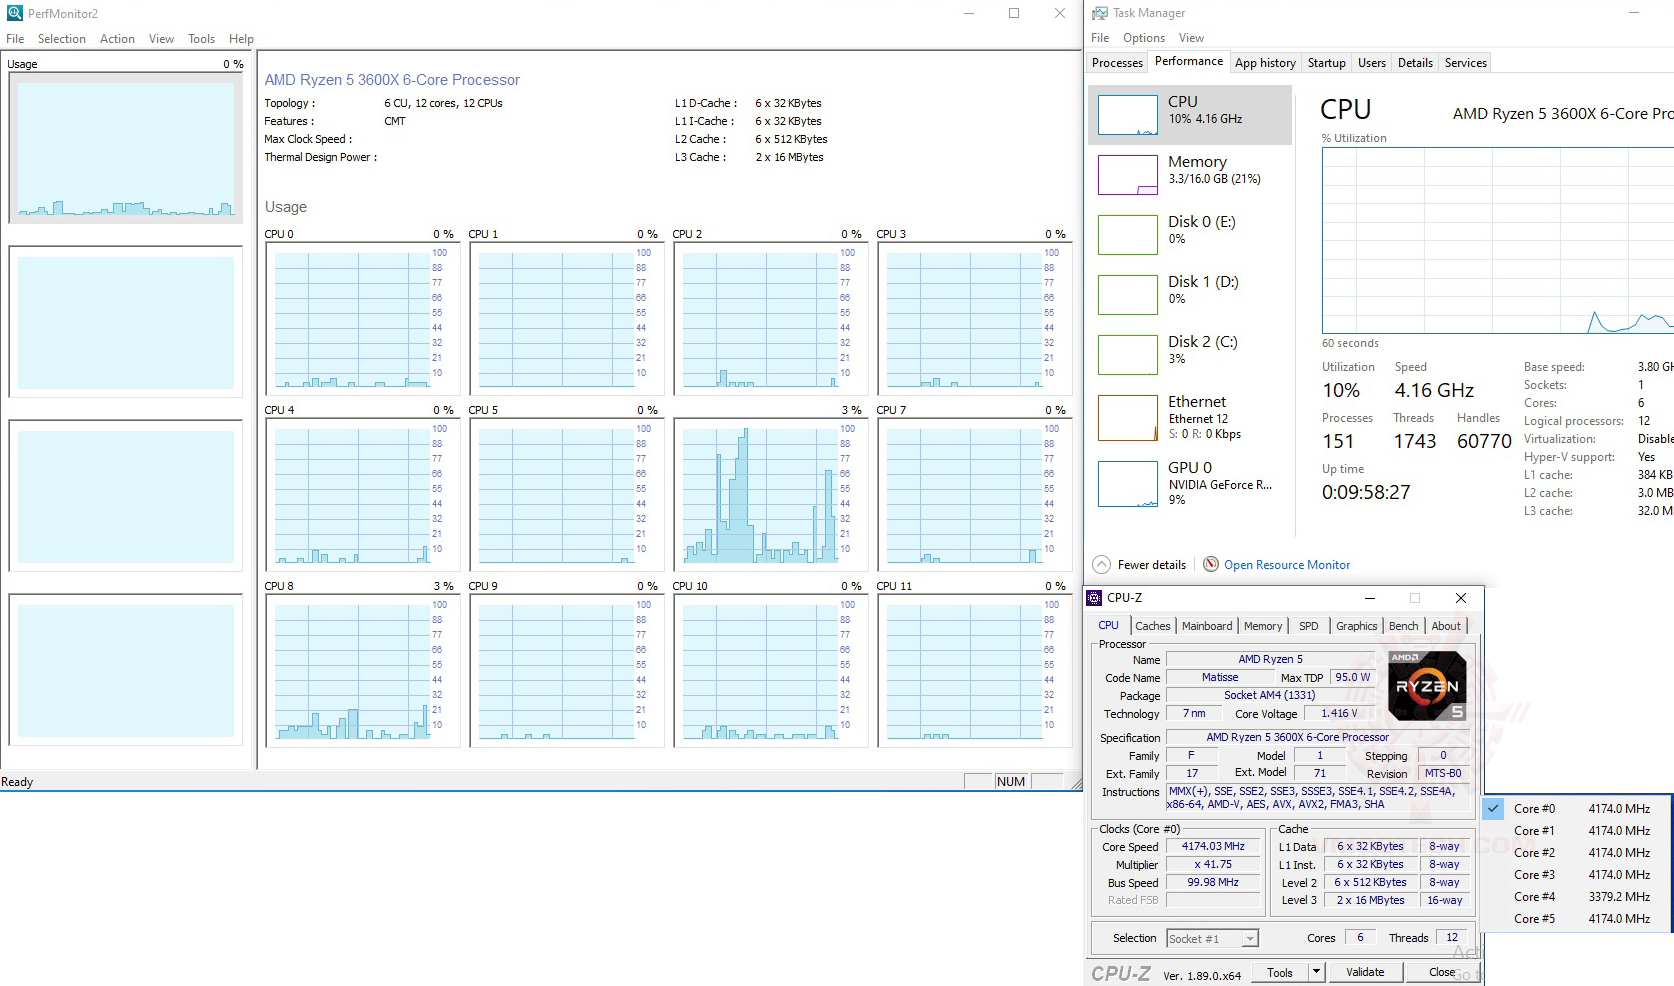1674x986 pixels.
Task: Open PerfMonitor2 View menu
Action: (161, 39)
